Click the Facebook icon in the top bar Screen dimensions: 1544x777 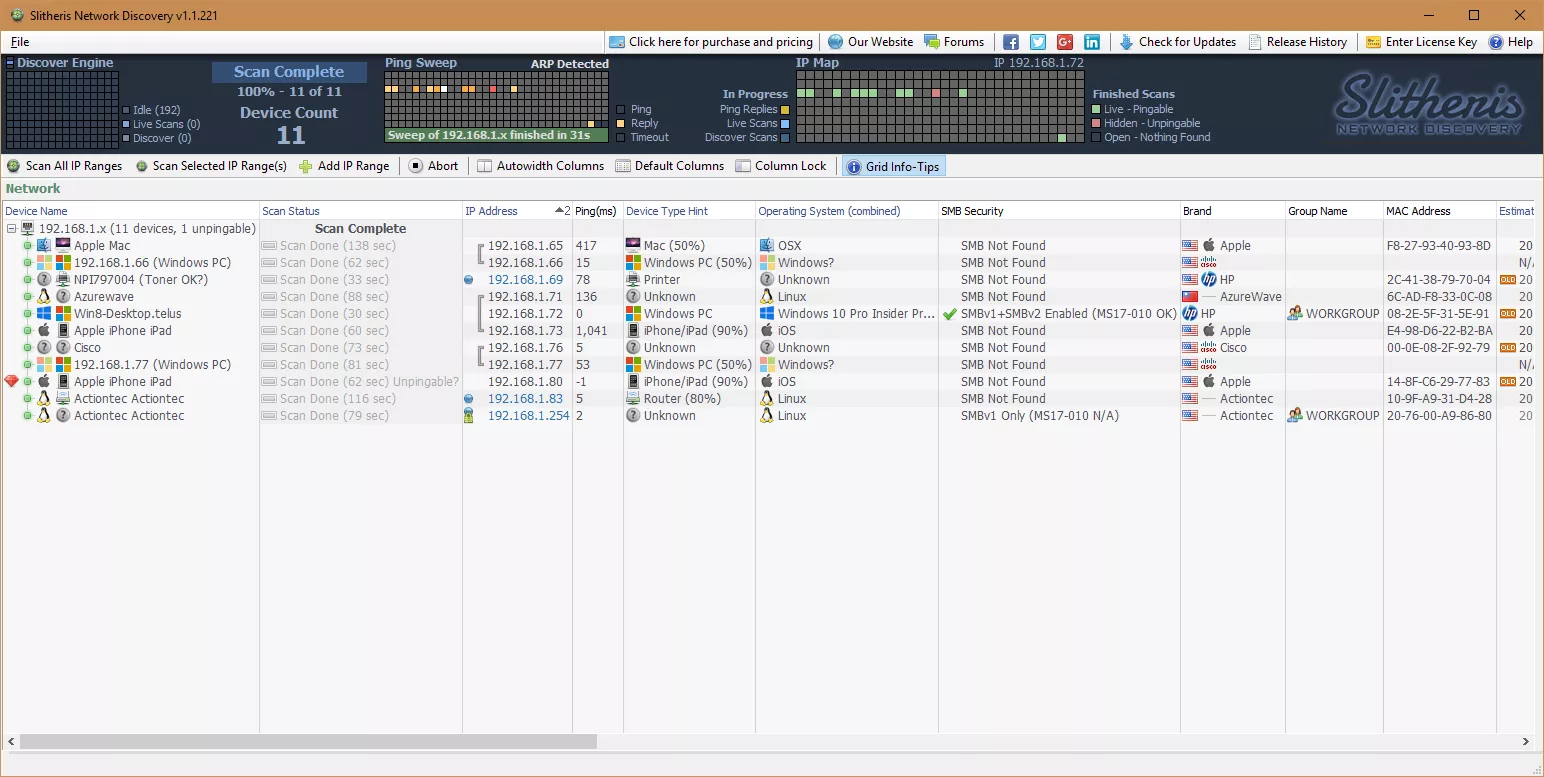[x=1010, y=42]
